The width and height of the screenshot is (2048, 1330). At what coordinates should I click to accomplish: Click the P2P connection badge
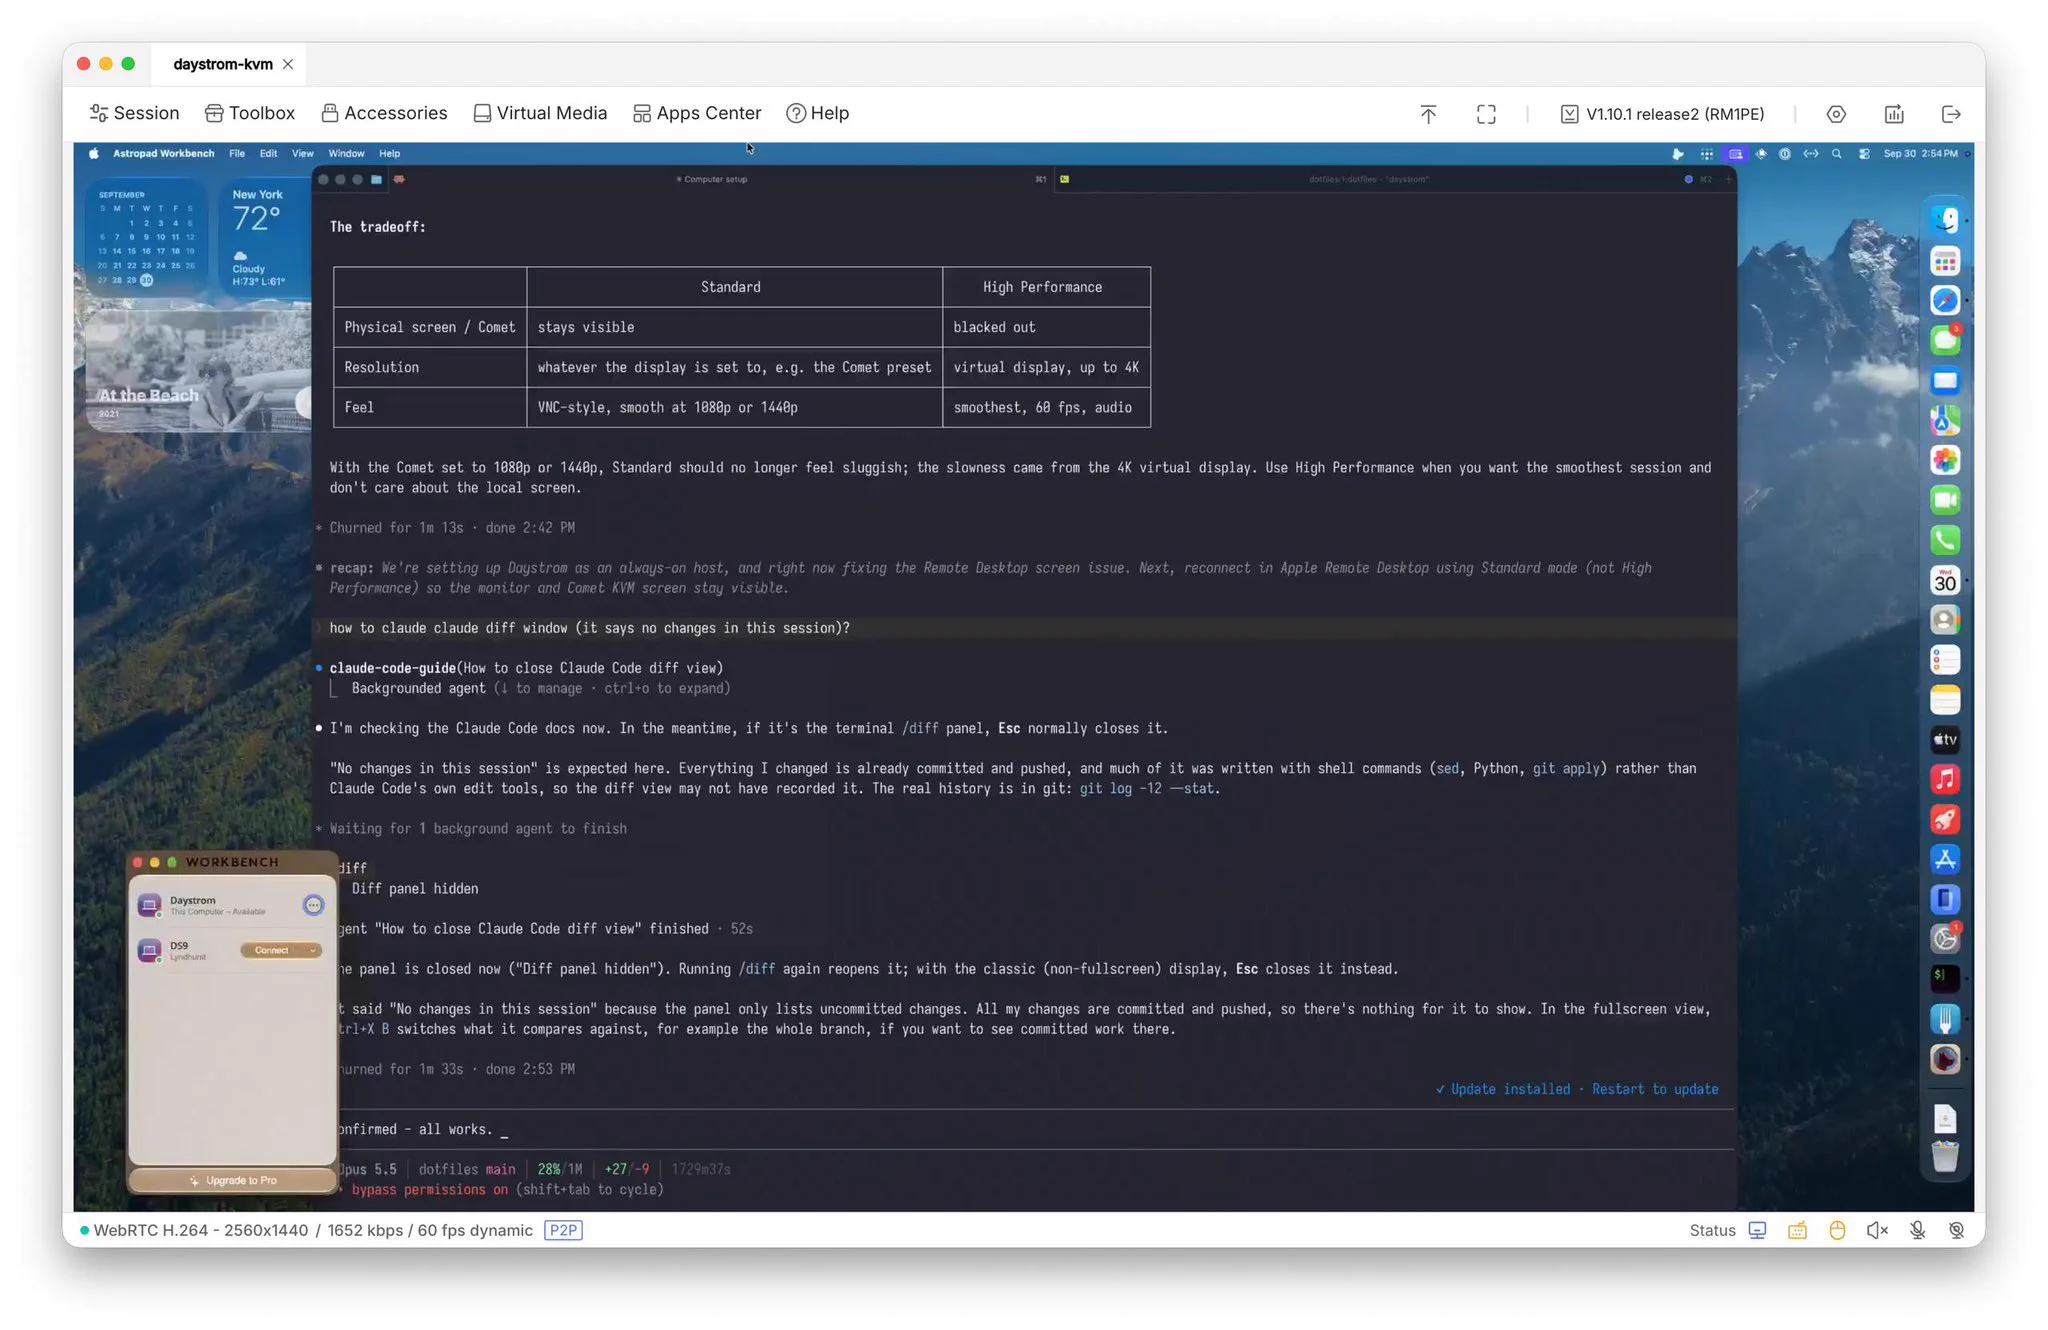[x=564, y=1230]
